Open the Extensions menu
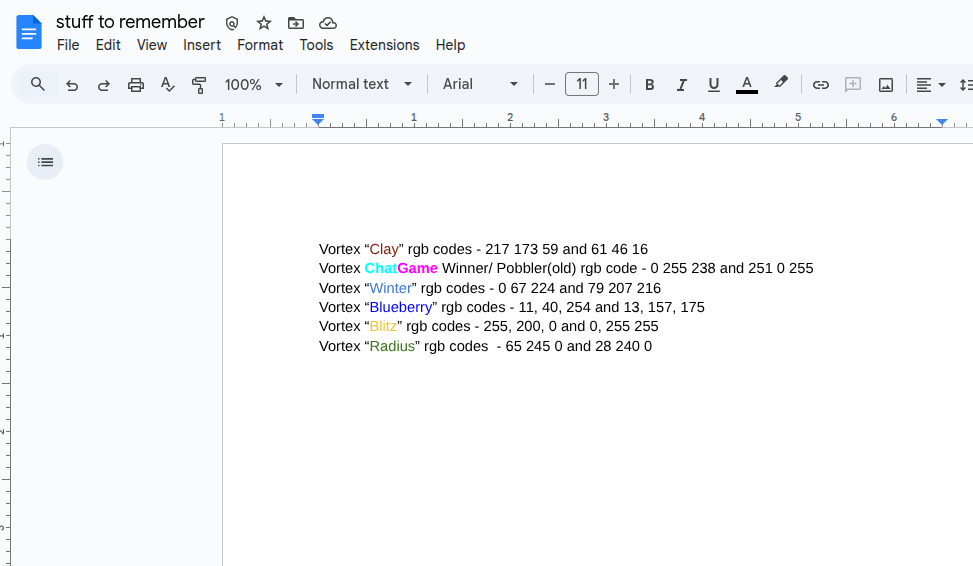The height and width of the screenshot is (566, 973). (384, 45)
